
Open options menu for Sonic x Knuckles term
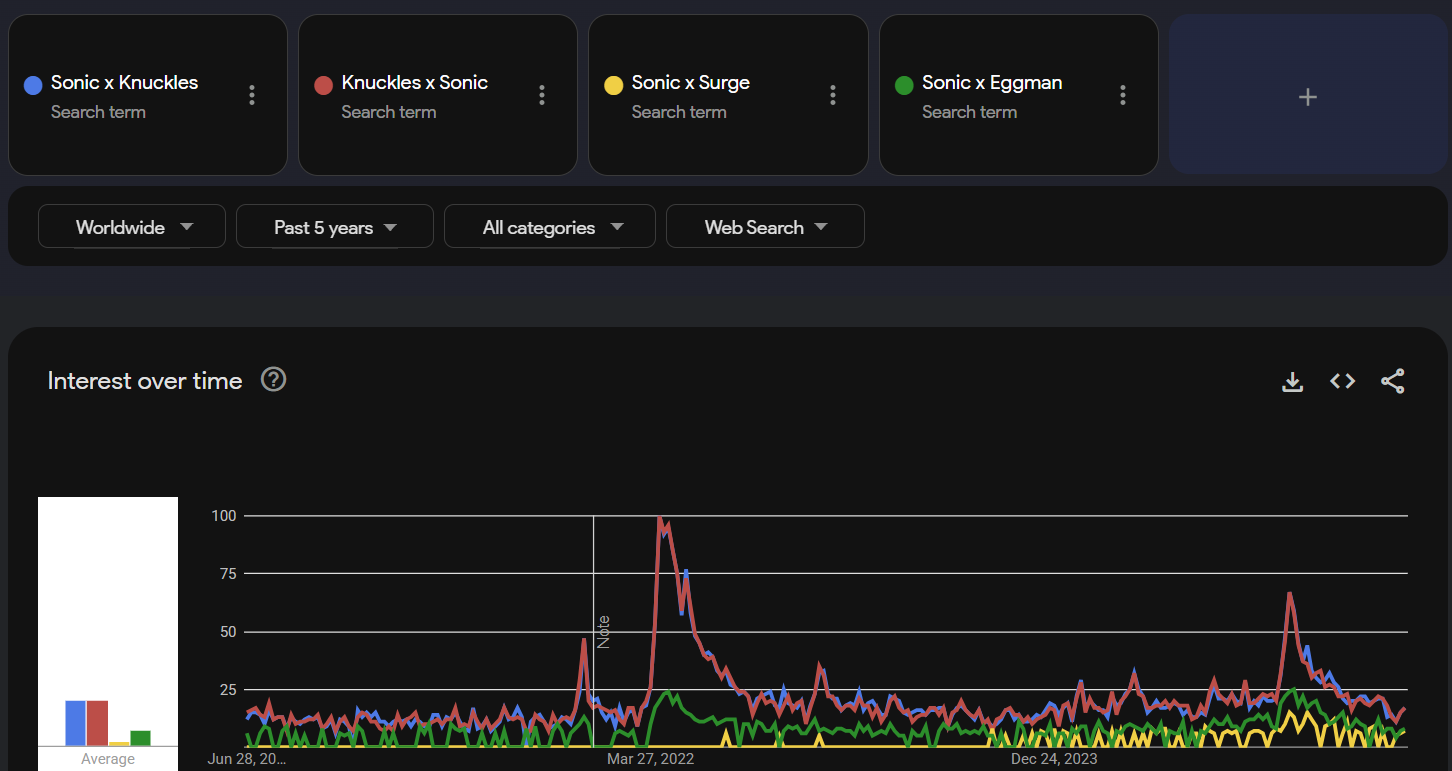(252, 95)
